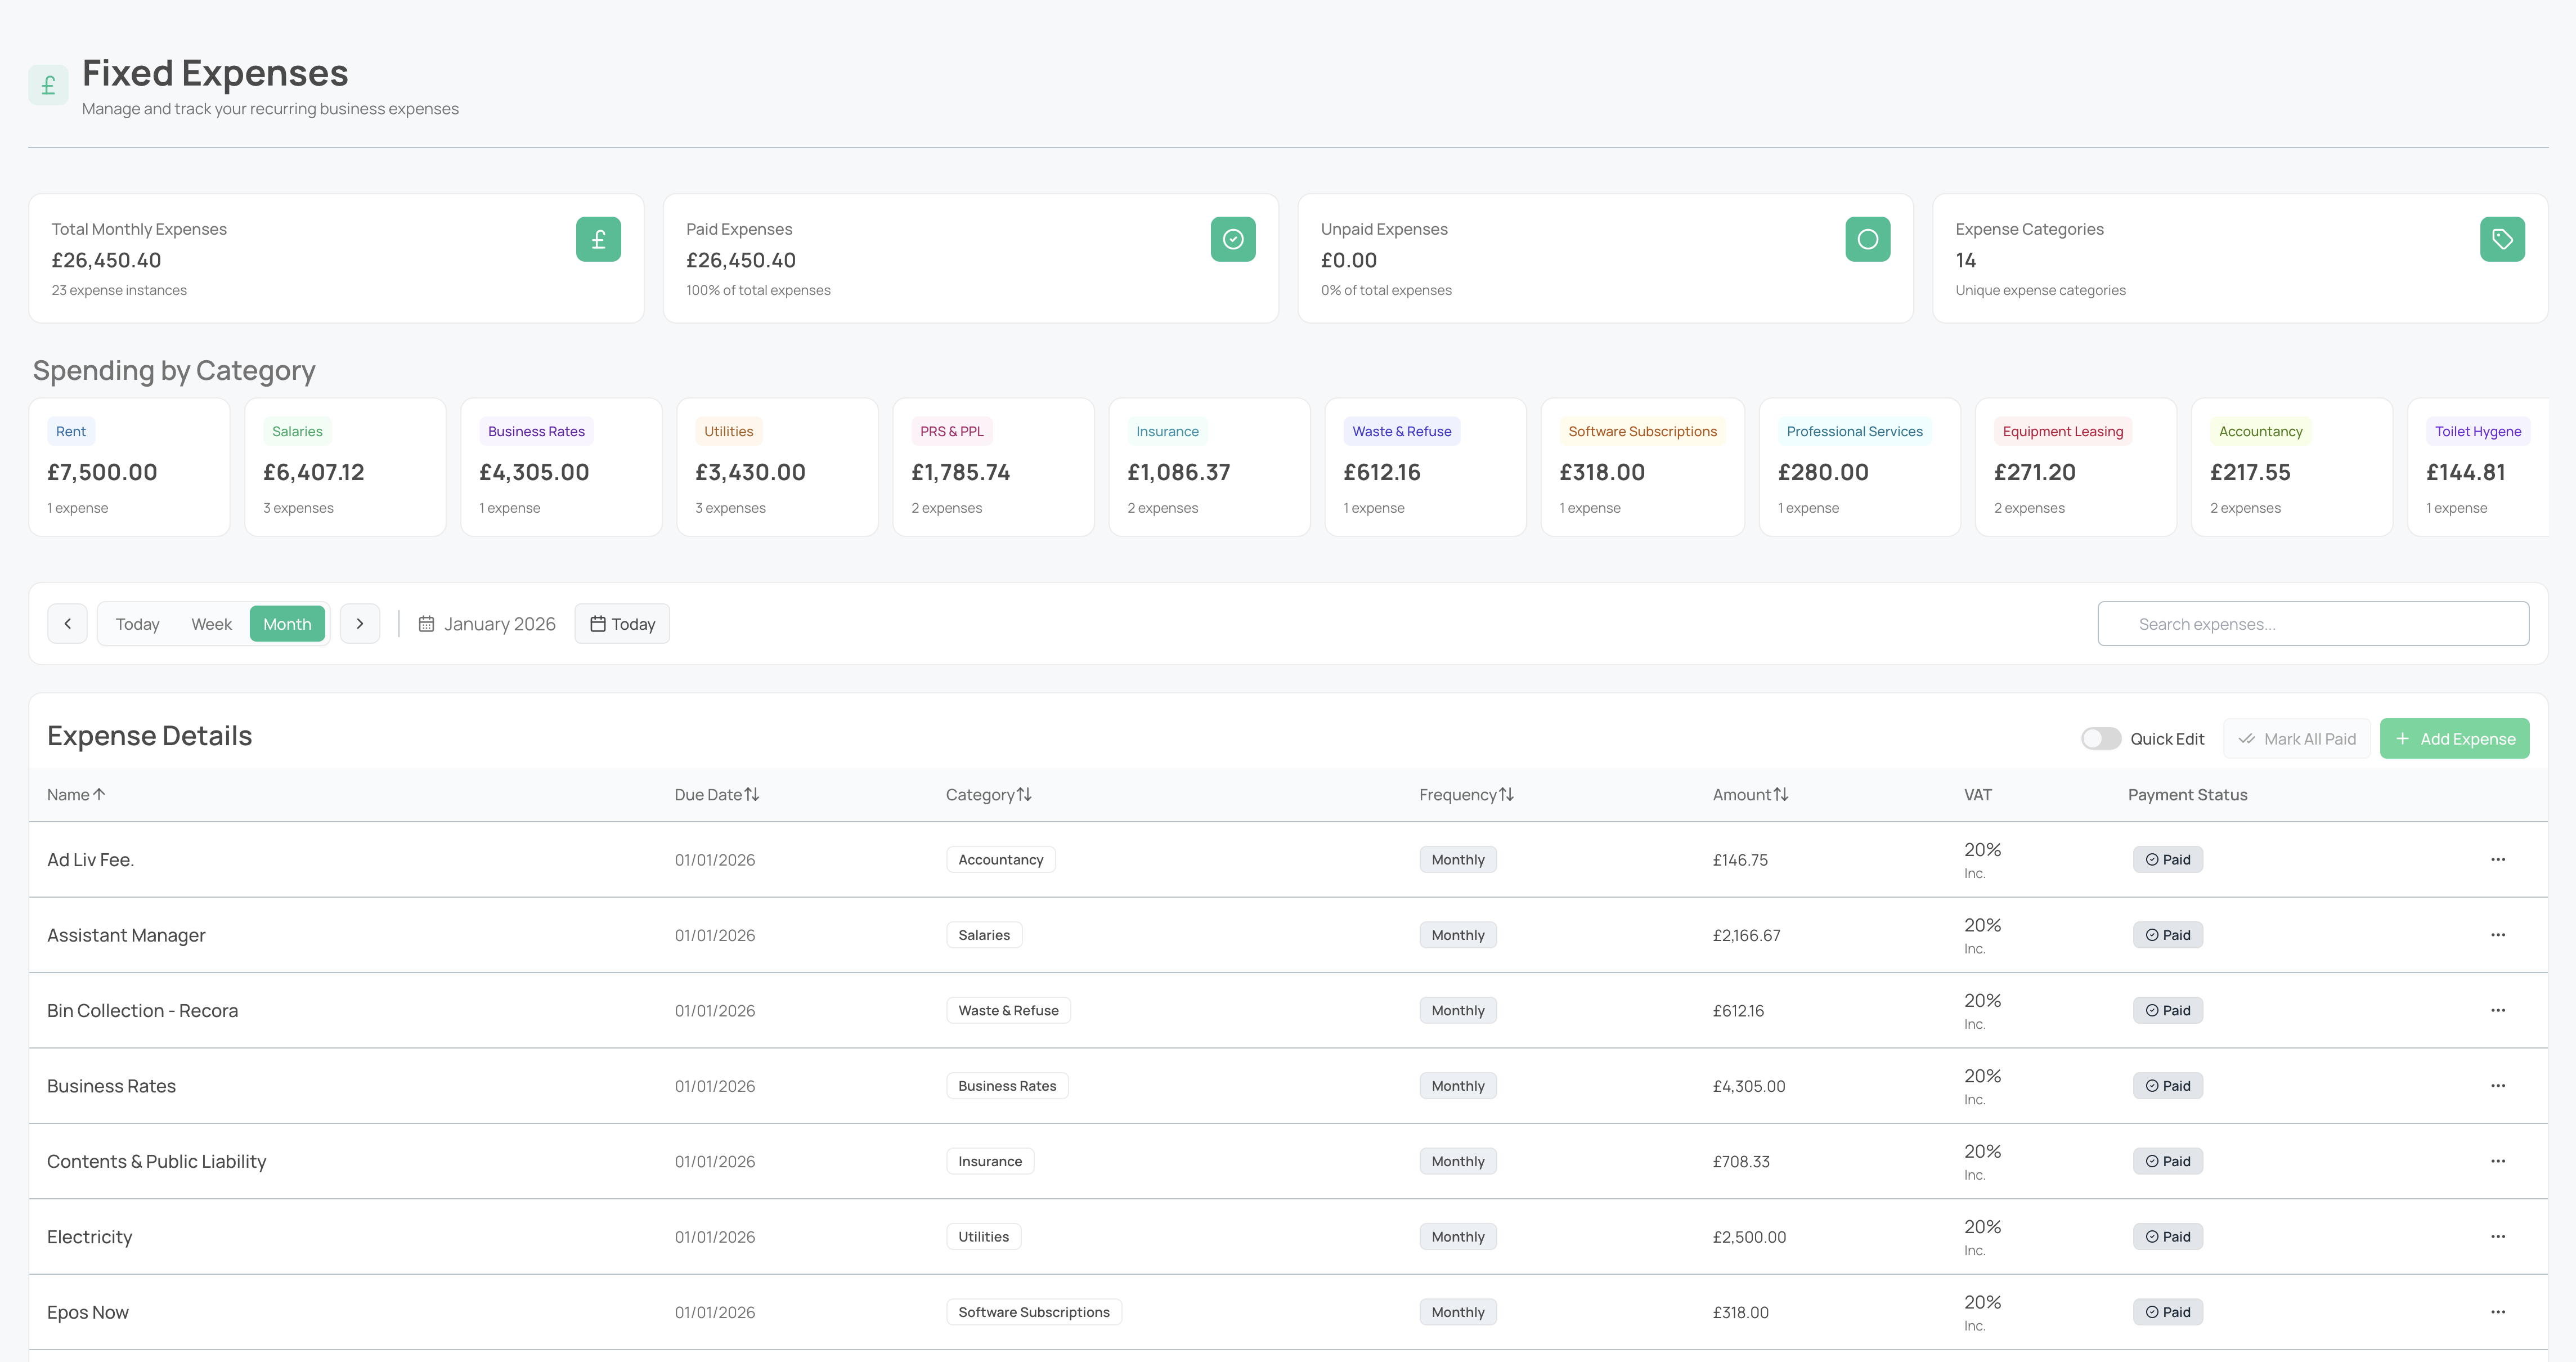Switch to Week view tab
Screen dimensions: 2576x1362
pyautogui.click(x=211, y=624)
